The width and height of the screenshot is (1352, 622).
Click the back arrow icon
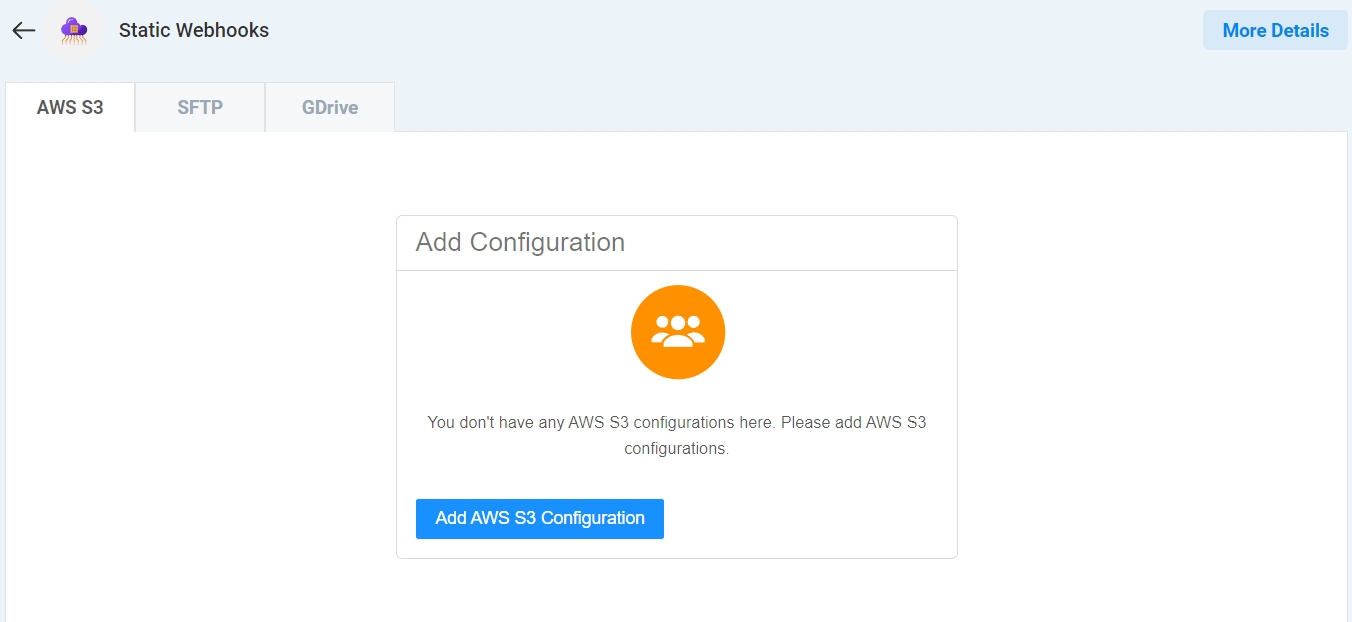click(x=24, y=30)
